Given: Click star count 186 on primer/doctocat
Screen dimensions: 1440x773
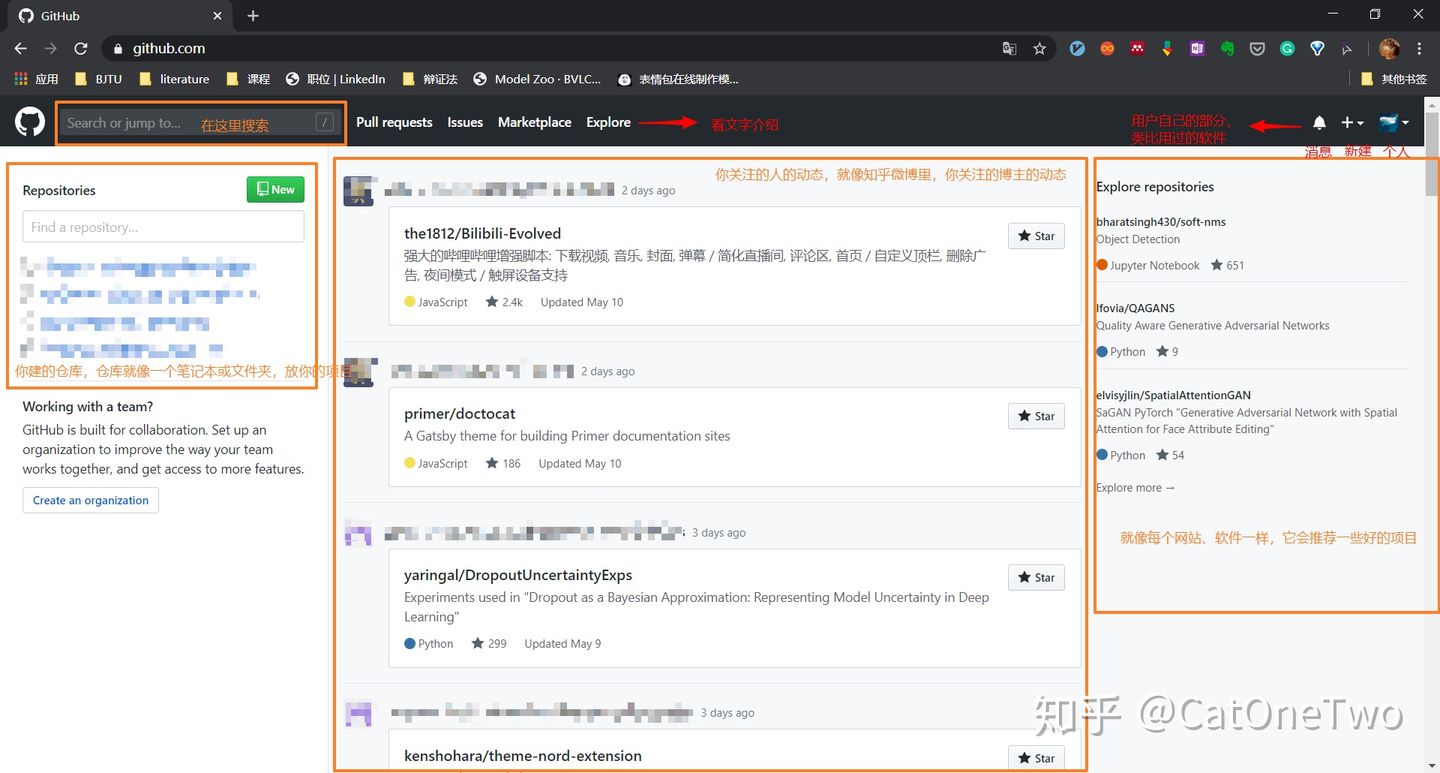Looking at the screenshot, I should 503,463.
